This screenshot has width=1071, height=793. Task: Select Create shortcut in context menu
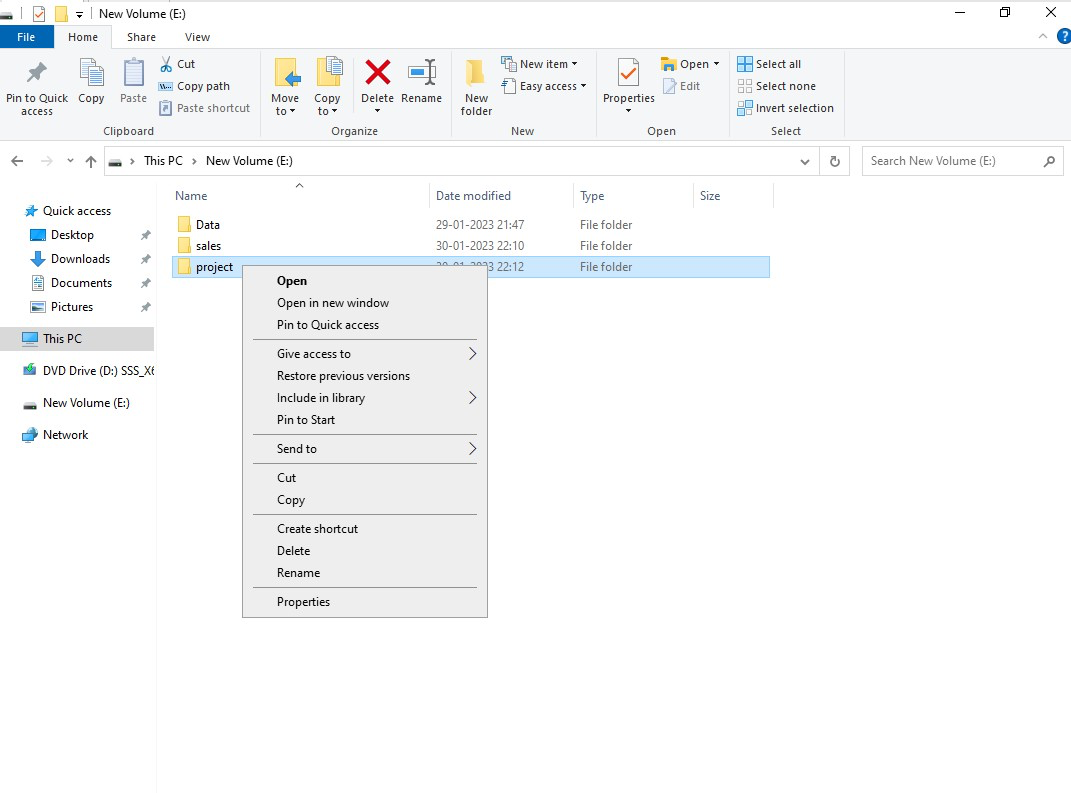pyautogui.click(x=365, y=529)
